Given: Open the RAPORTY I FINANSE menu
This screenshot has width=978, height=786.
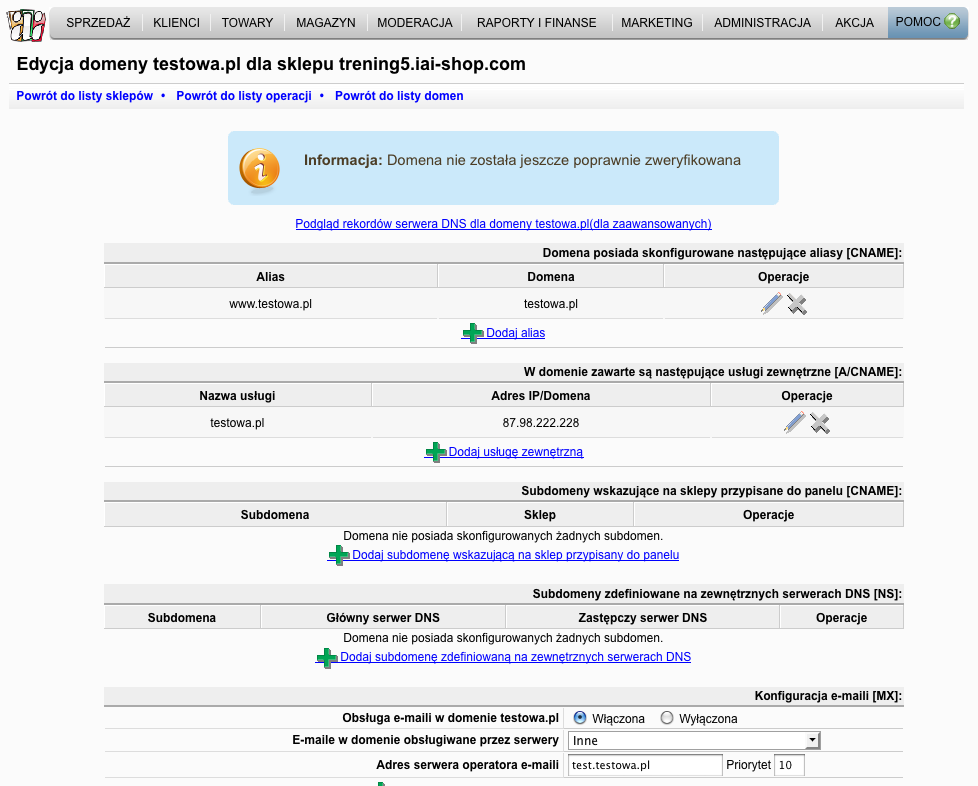Looking at the screenshot, I should tap(536, 22).
